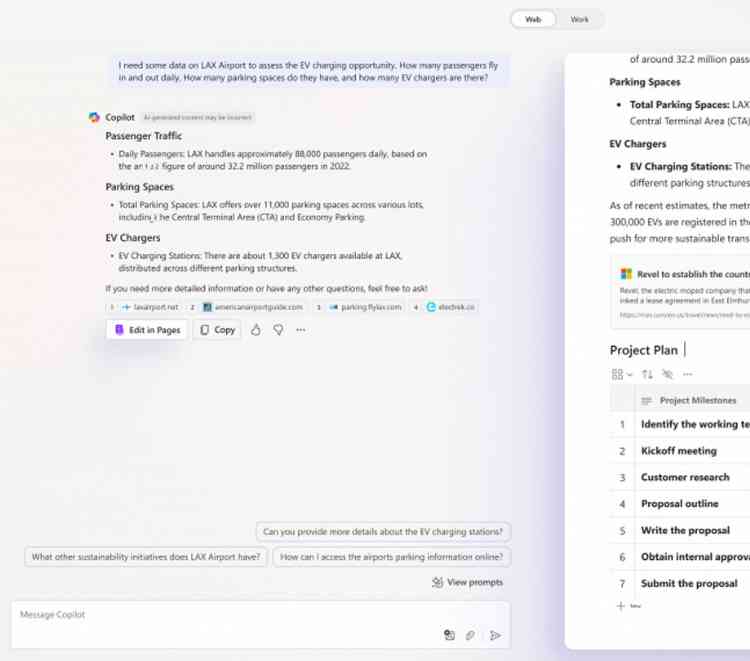Select the sustainability initiatives suggestion
This screenshot has width=750, height=661.
click(x=146, y=557)
